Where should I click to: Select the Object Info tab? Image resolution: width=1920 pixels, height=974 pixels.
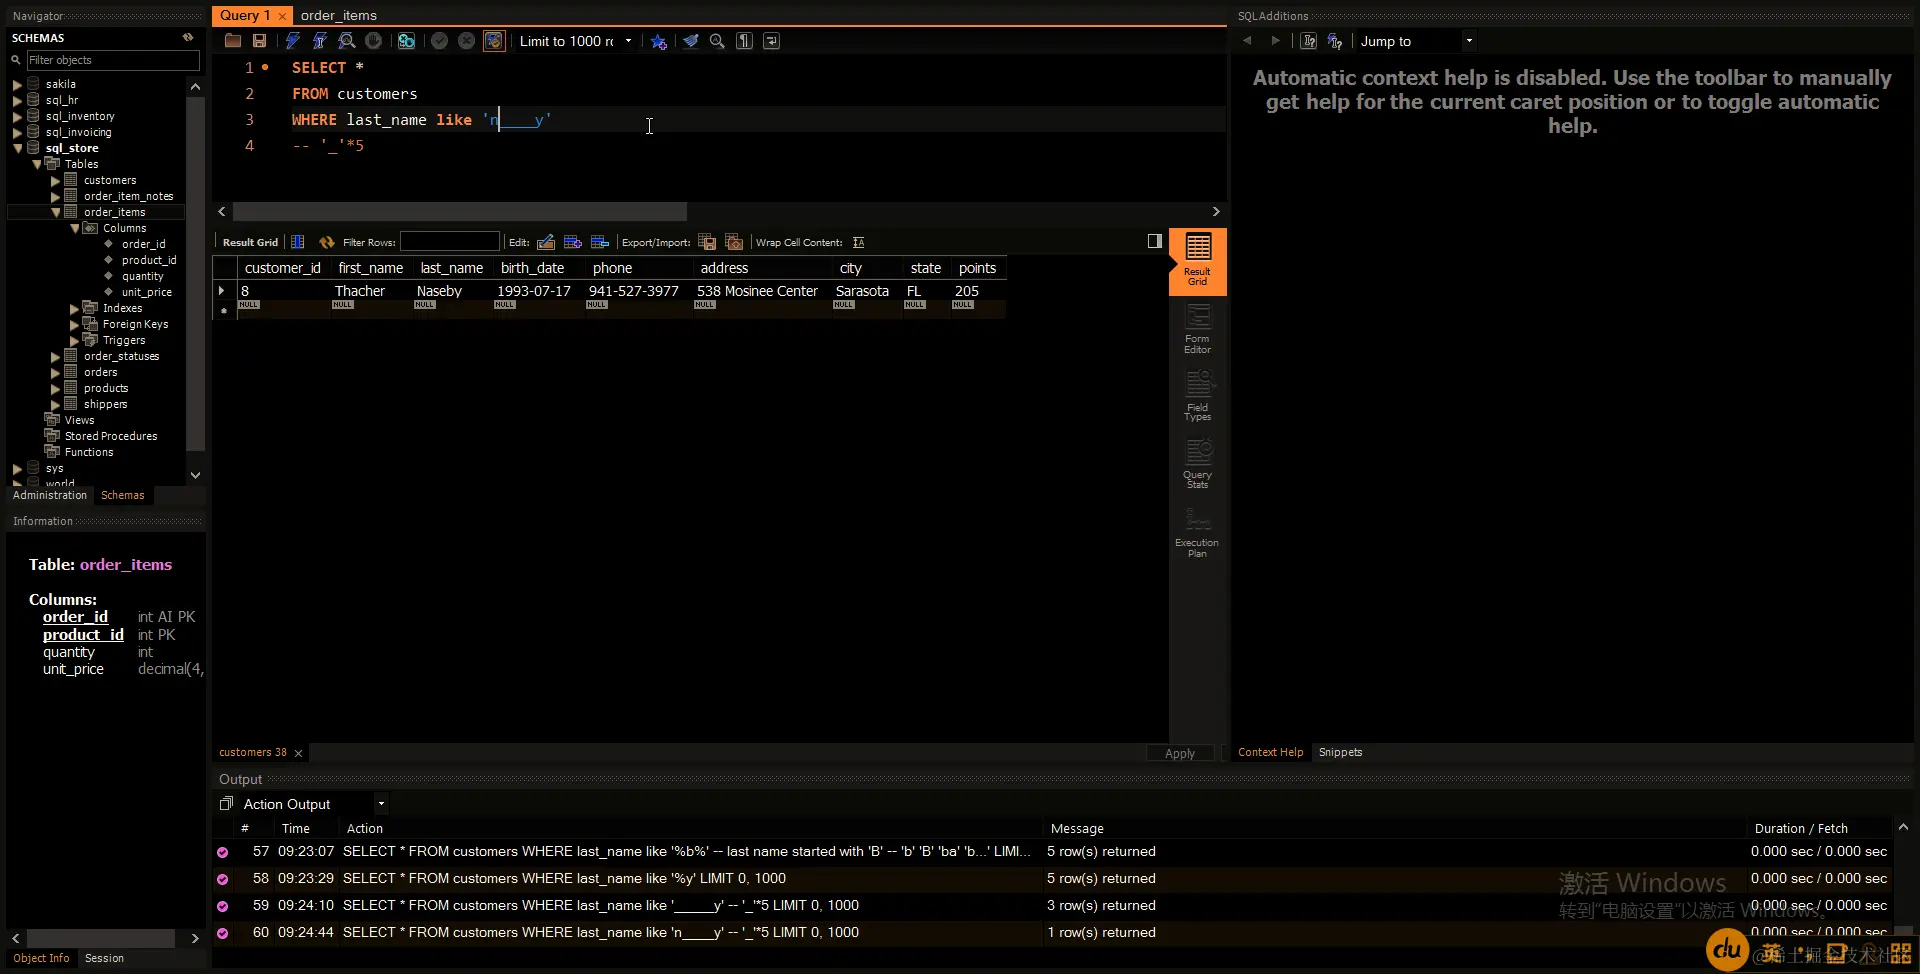coord(41,958)
